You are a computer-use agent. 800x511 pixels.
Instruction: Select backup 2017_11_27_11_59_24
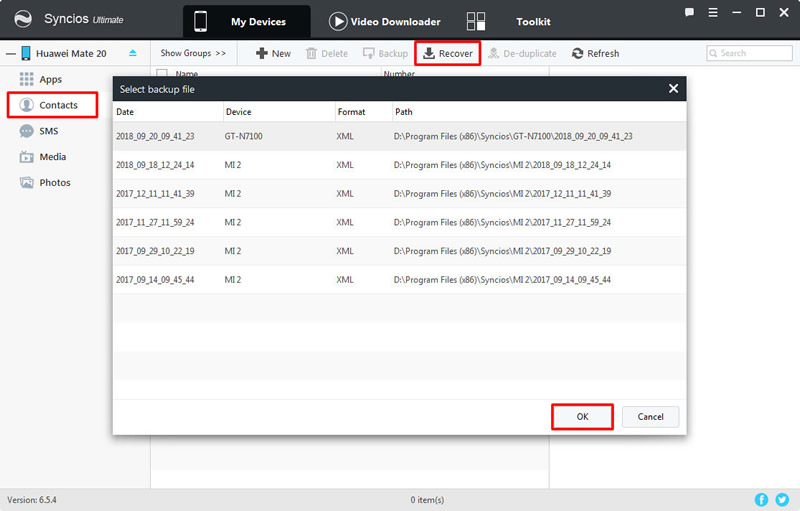[399, 222]
